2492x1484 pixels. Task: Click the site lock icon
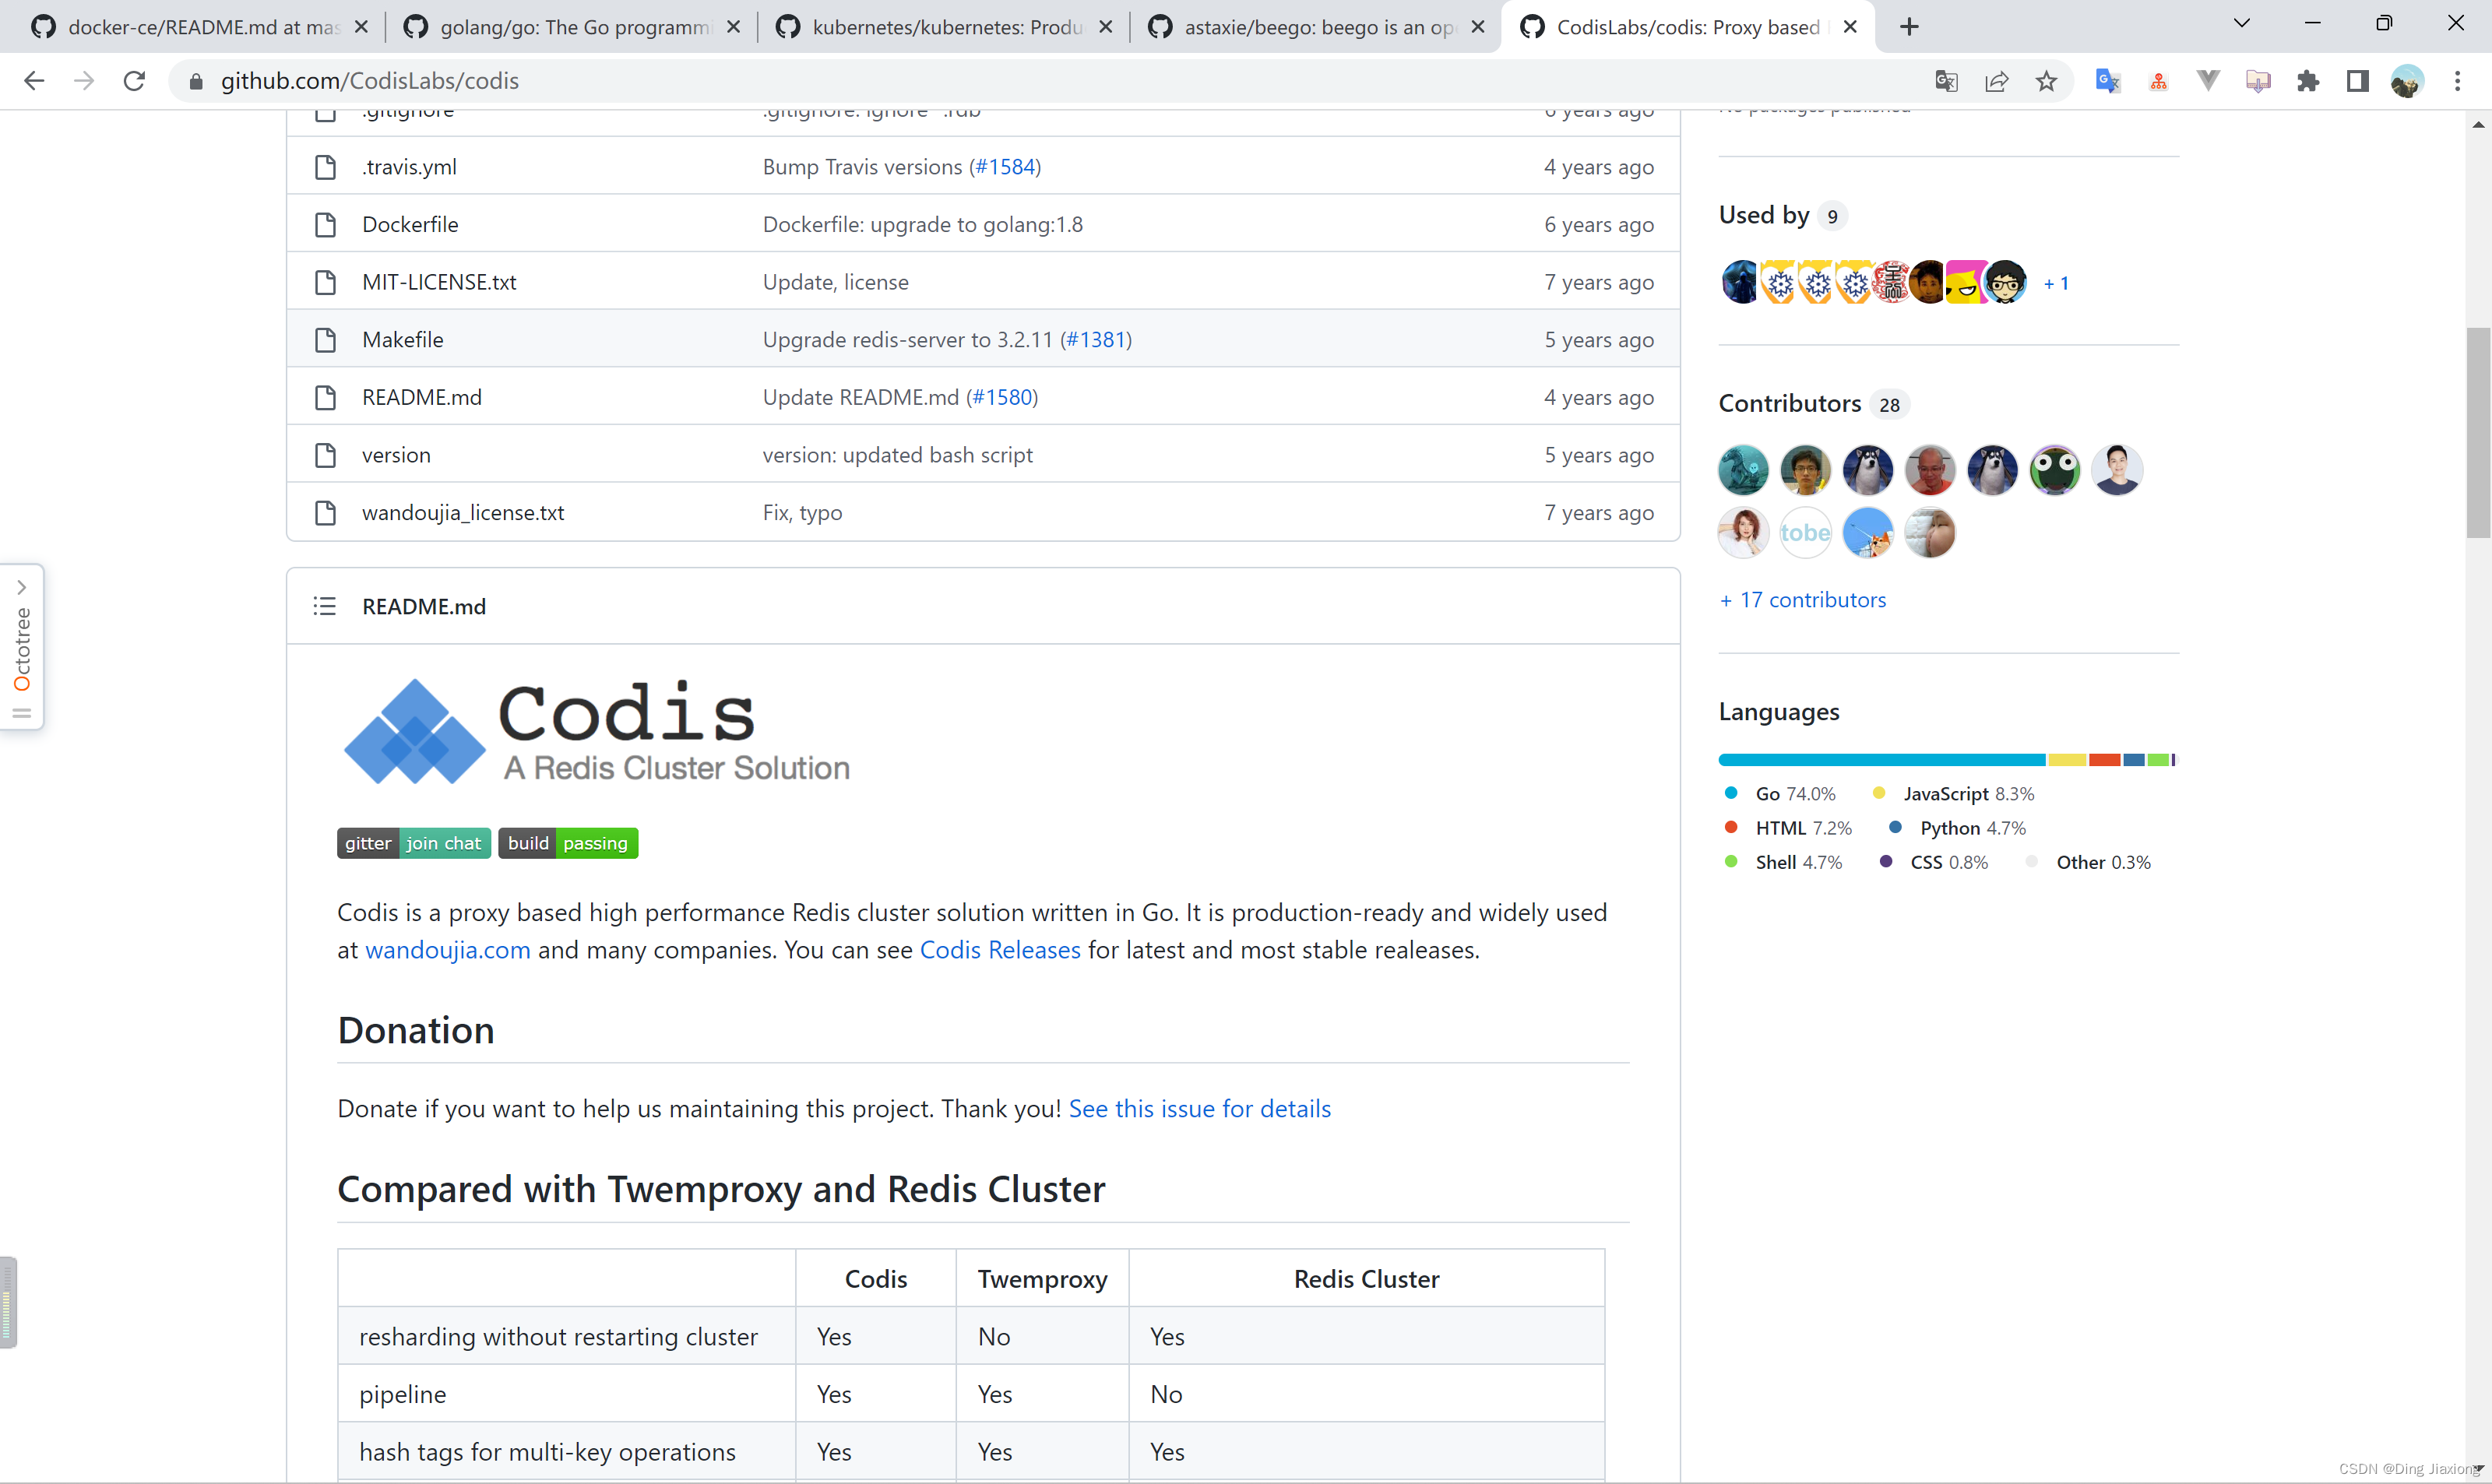pos(196,82)
